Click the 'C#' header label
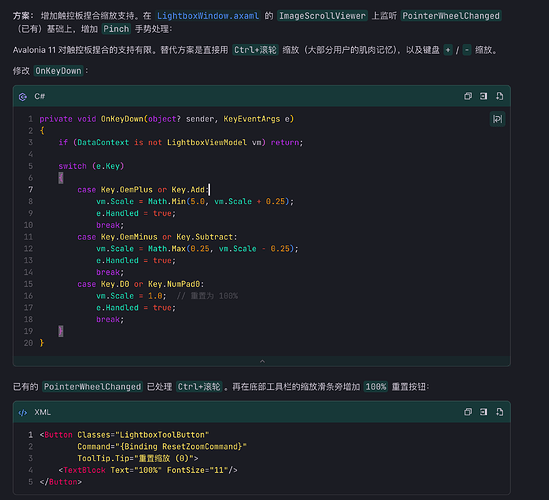The height and width of the screenshot is (500, 549). point(40,96)
